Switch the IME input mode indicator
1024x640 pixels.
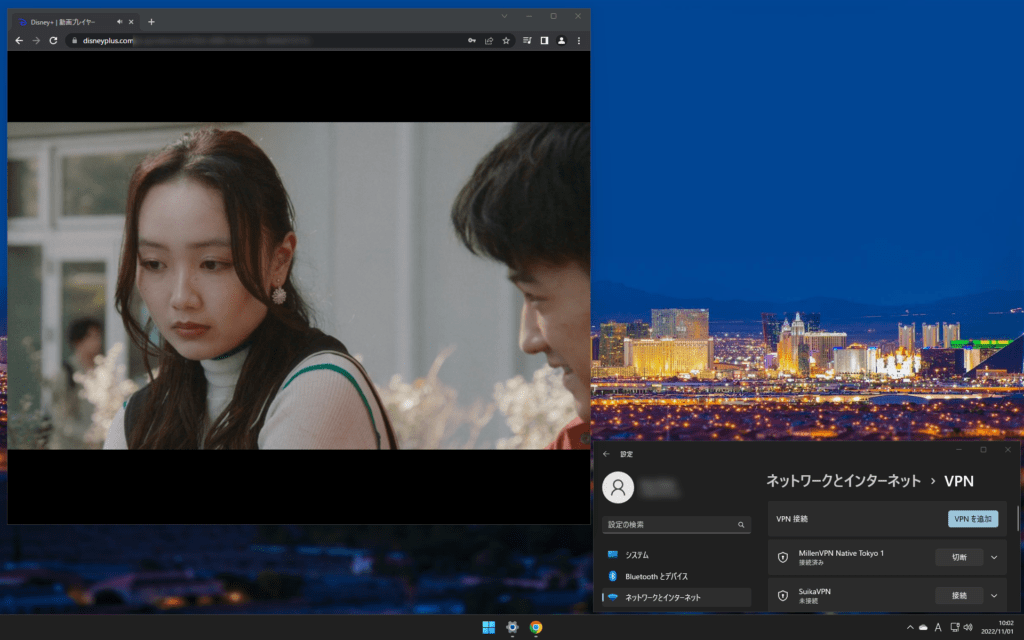pyautogui.click(x=938, y=628)
